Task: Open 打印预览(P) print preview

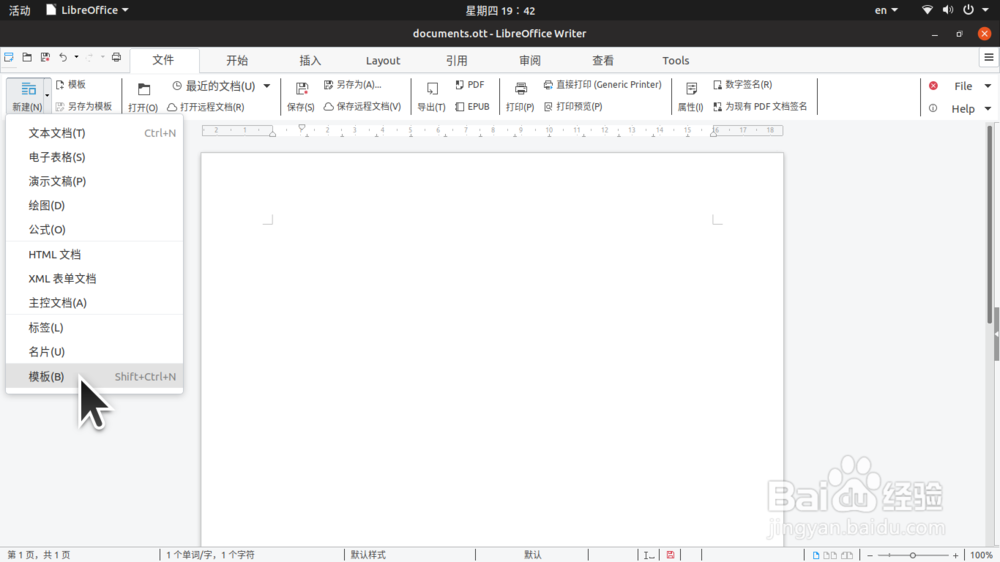Action: (573, 107)
